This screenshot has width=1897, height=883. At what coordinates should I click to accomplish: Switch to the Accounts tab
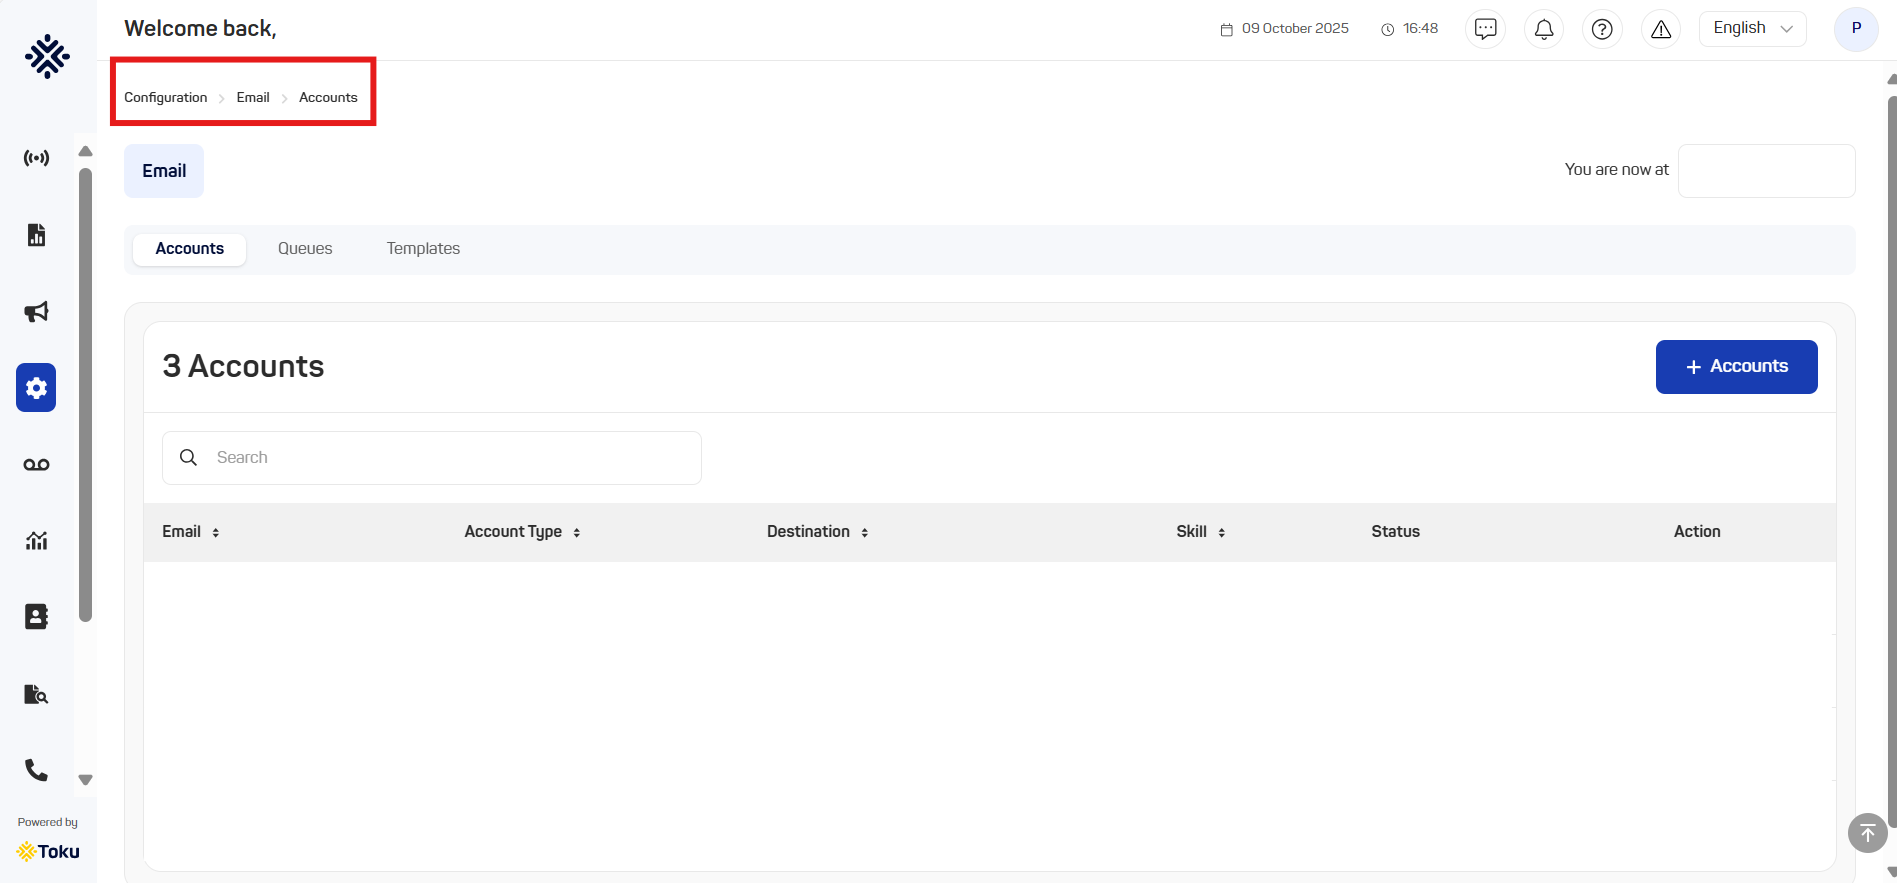coord(190,249)
